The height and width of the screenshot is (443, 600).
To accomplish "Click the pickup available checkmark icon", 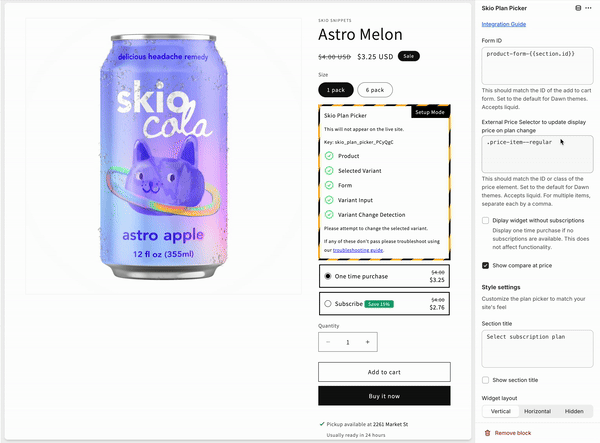I will click(x=322, y=424).
